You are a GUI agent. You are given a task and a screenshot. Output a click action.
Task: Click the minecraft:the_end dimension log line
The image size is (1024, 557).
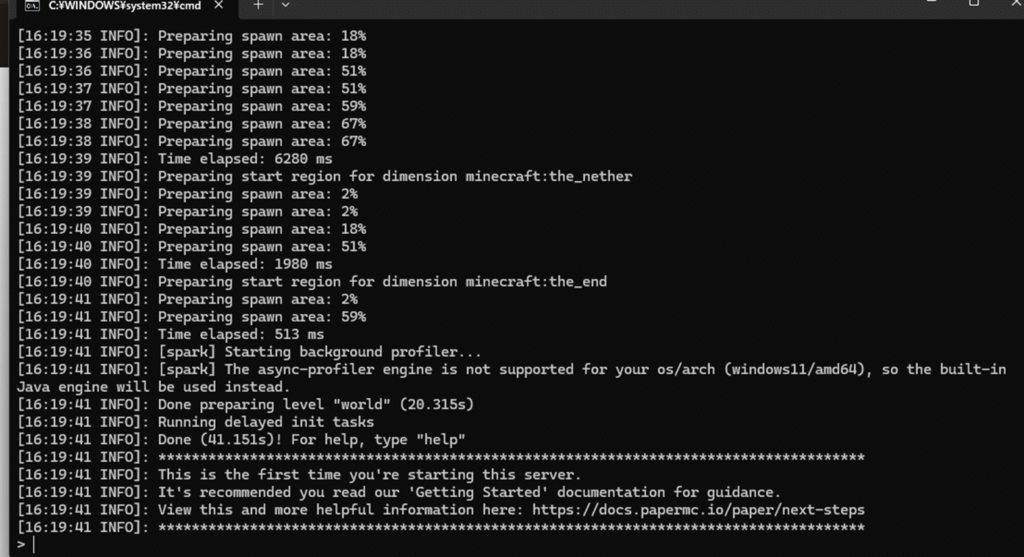point(312,281)
